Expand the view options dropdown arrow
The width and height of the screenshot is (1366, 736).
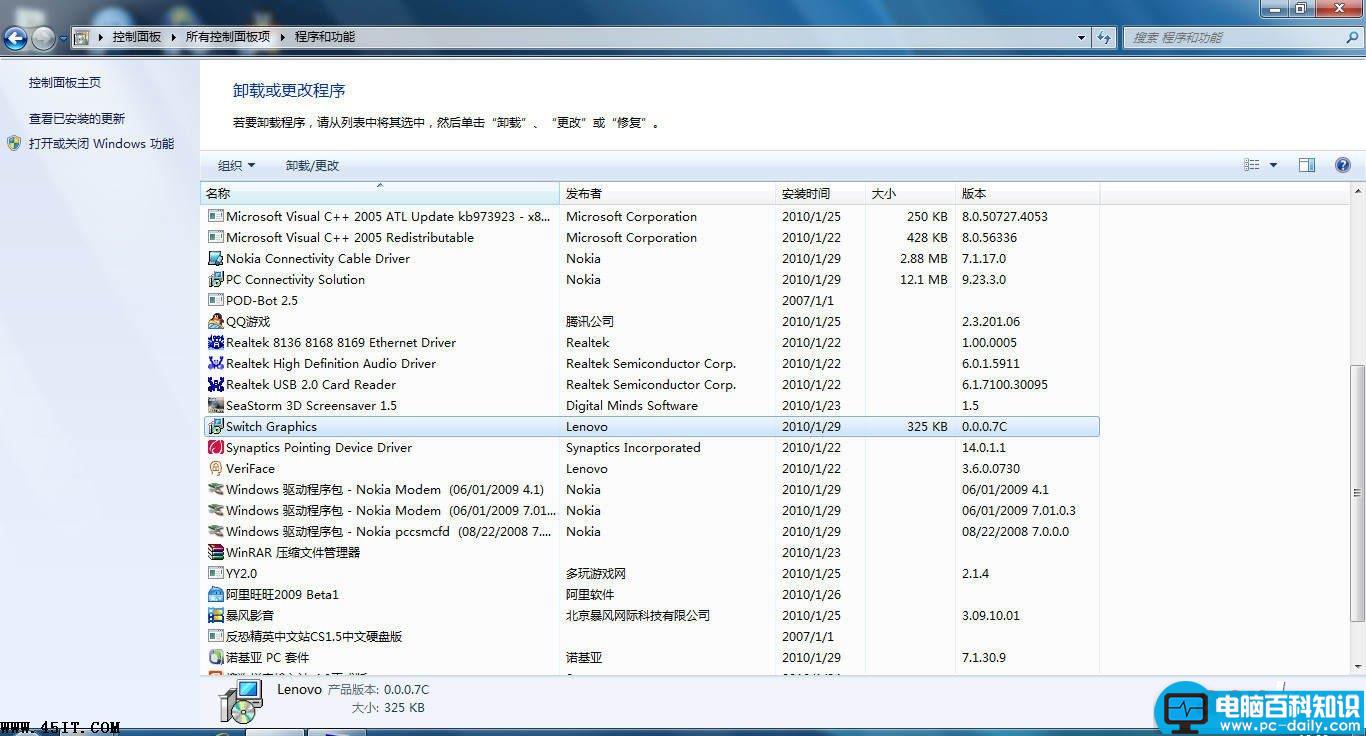coord(1273,165)
